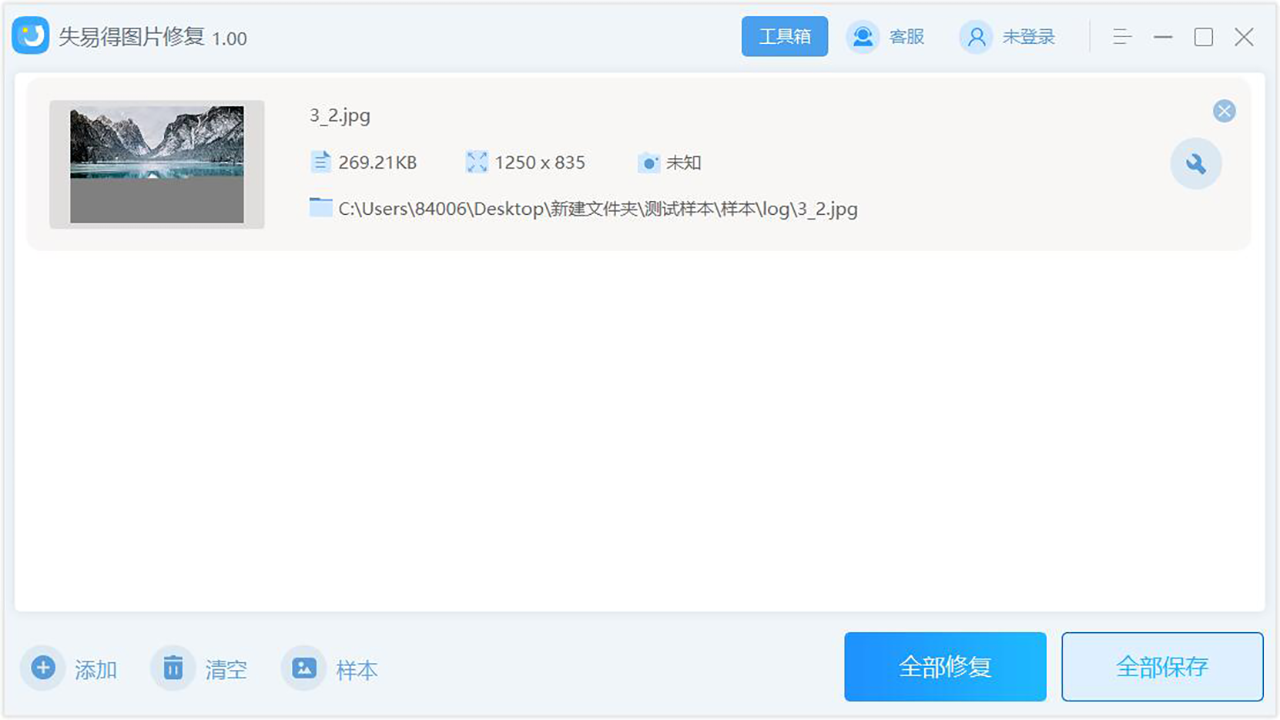
Task: Click the 客服 customer service headset icon
Action: point(862,36)
